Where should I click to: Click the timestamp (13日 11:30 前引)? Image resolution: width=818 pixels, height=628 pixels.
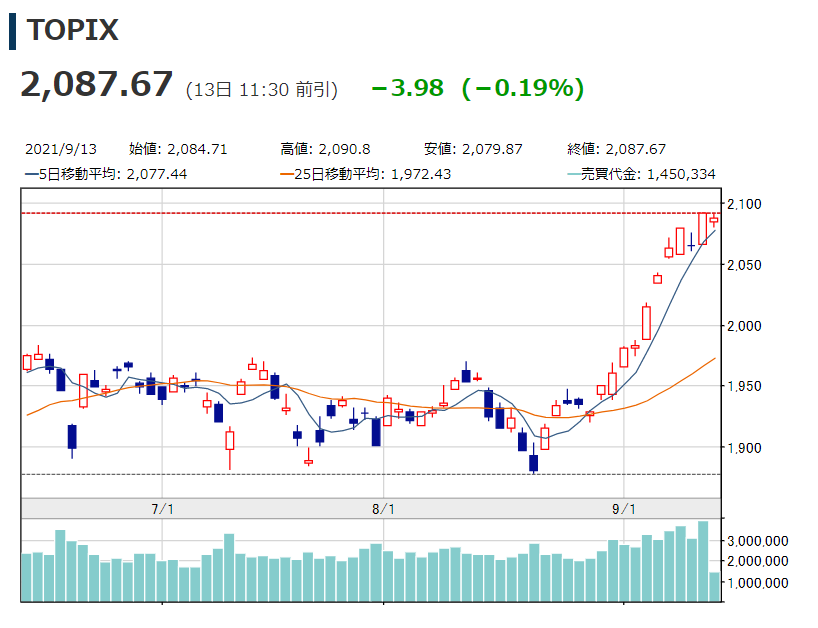pos(262,90)
